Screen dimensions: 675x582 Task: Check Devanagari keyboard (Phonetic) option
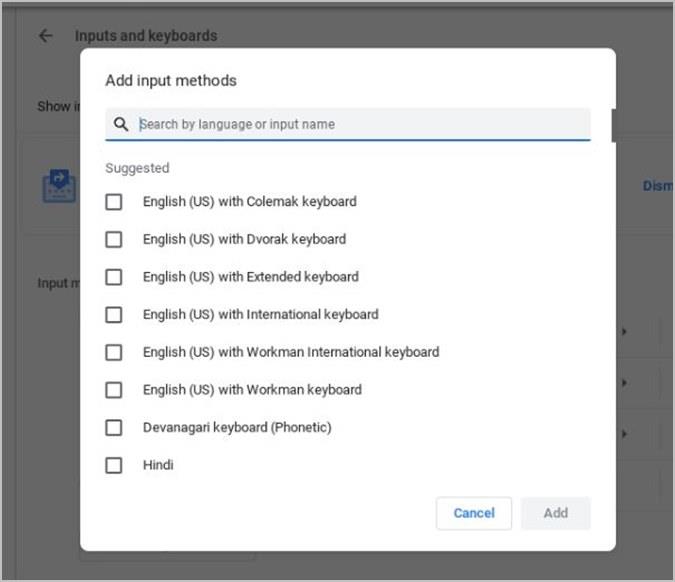114,427
